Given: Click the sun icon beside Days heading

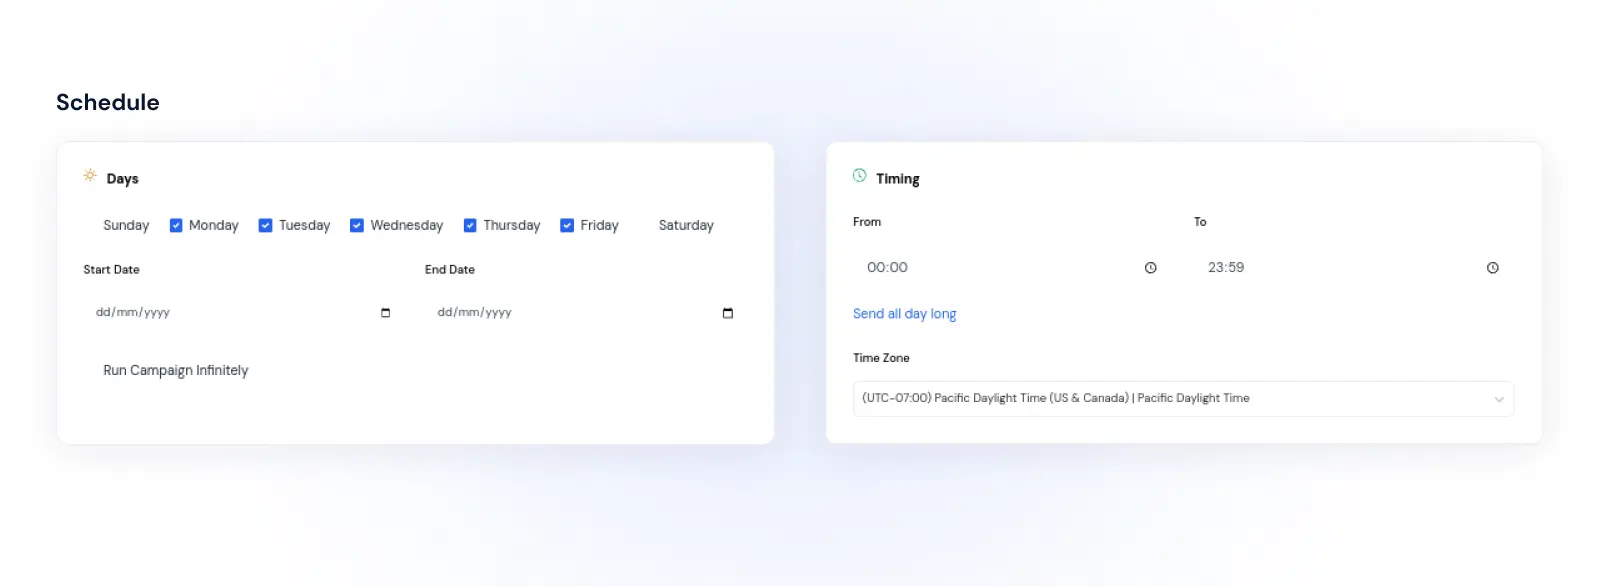Looking at the screenshot, I should click(x=90, y=176).
